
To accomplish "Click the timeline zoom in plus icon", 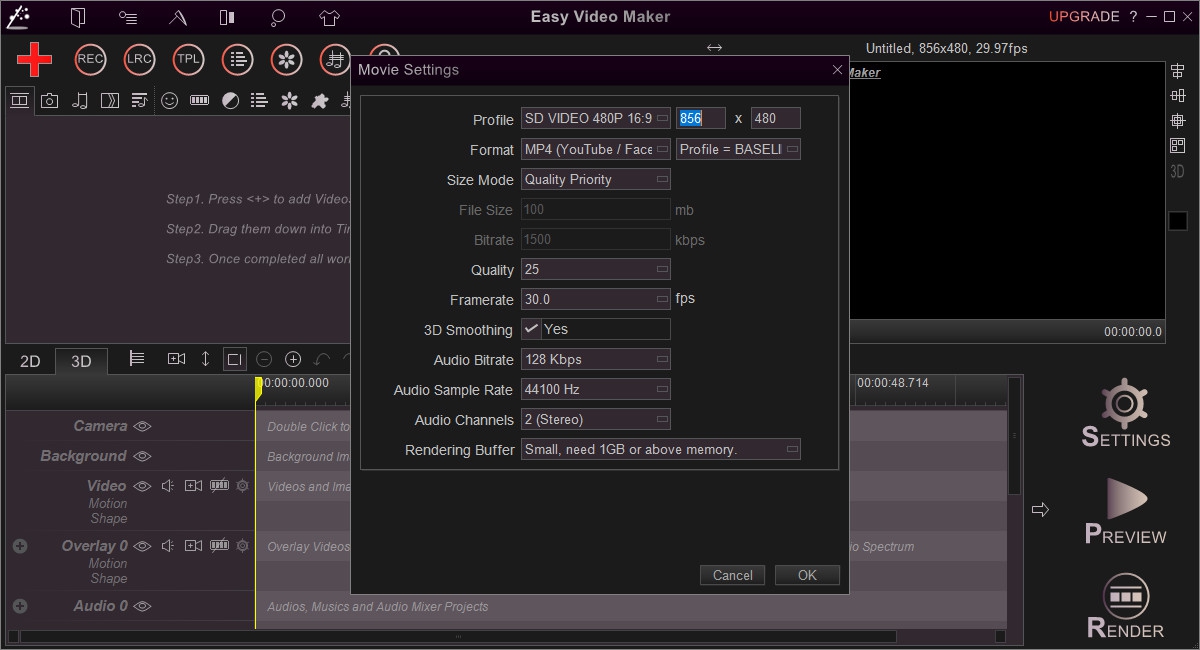I will click(293, 358).
